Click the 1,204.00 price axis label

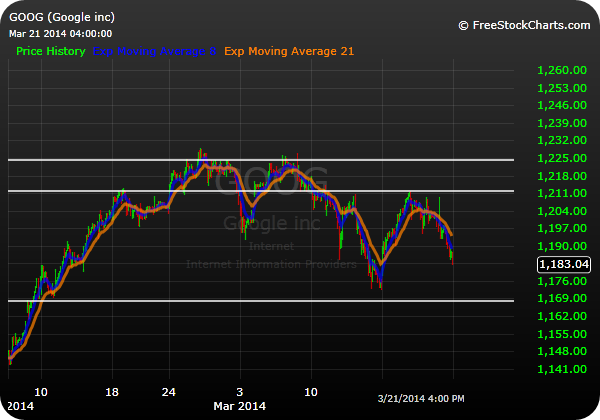click(560, 211)
